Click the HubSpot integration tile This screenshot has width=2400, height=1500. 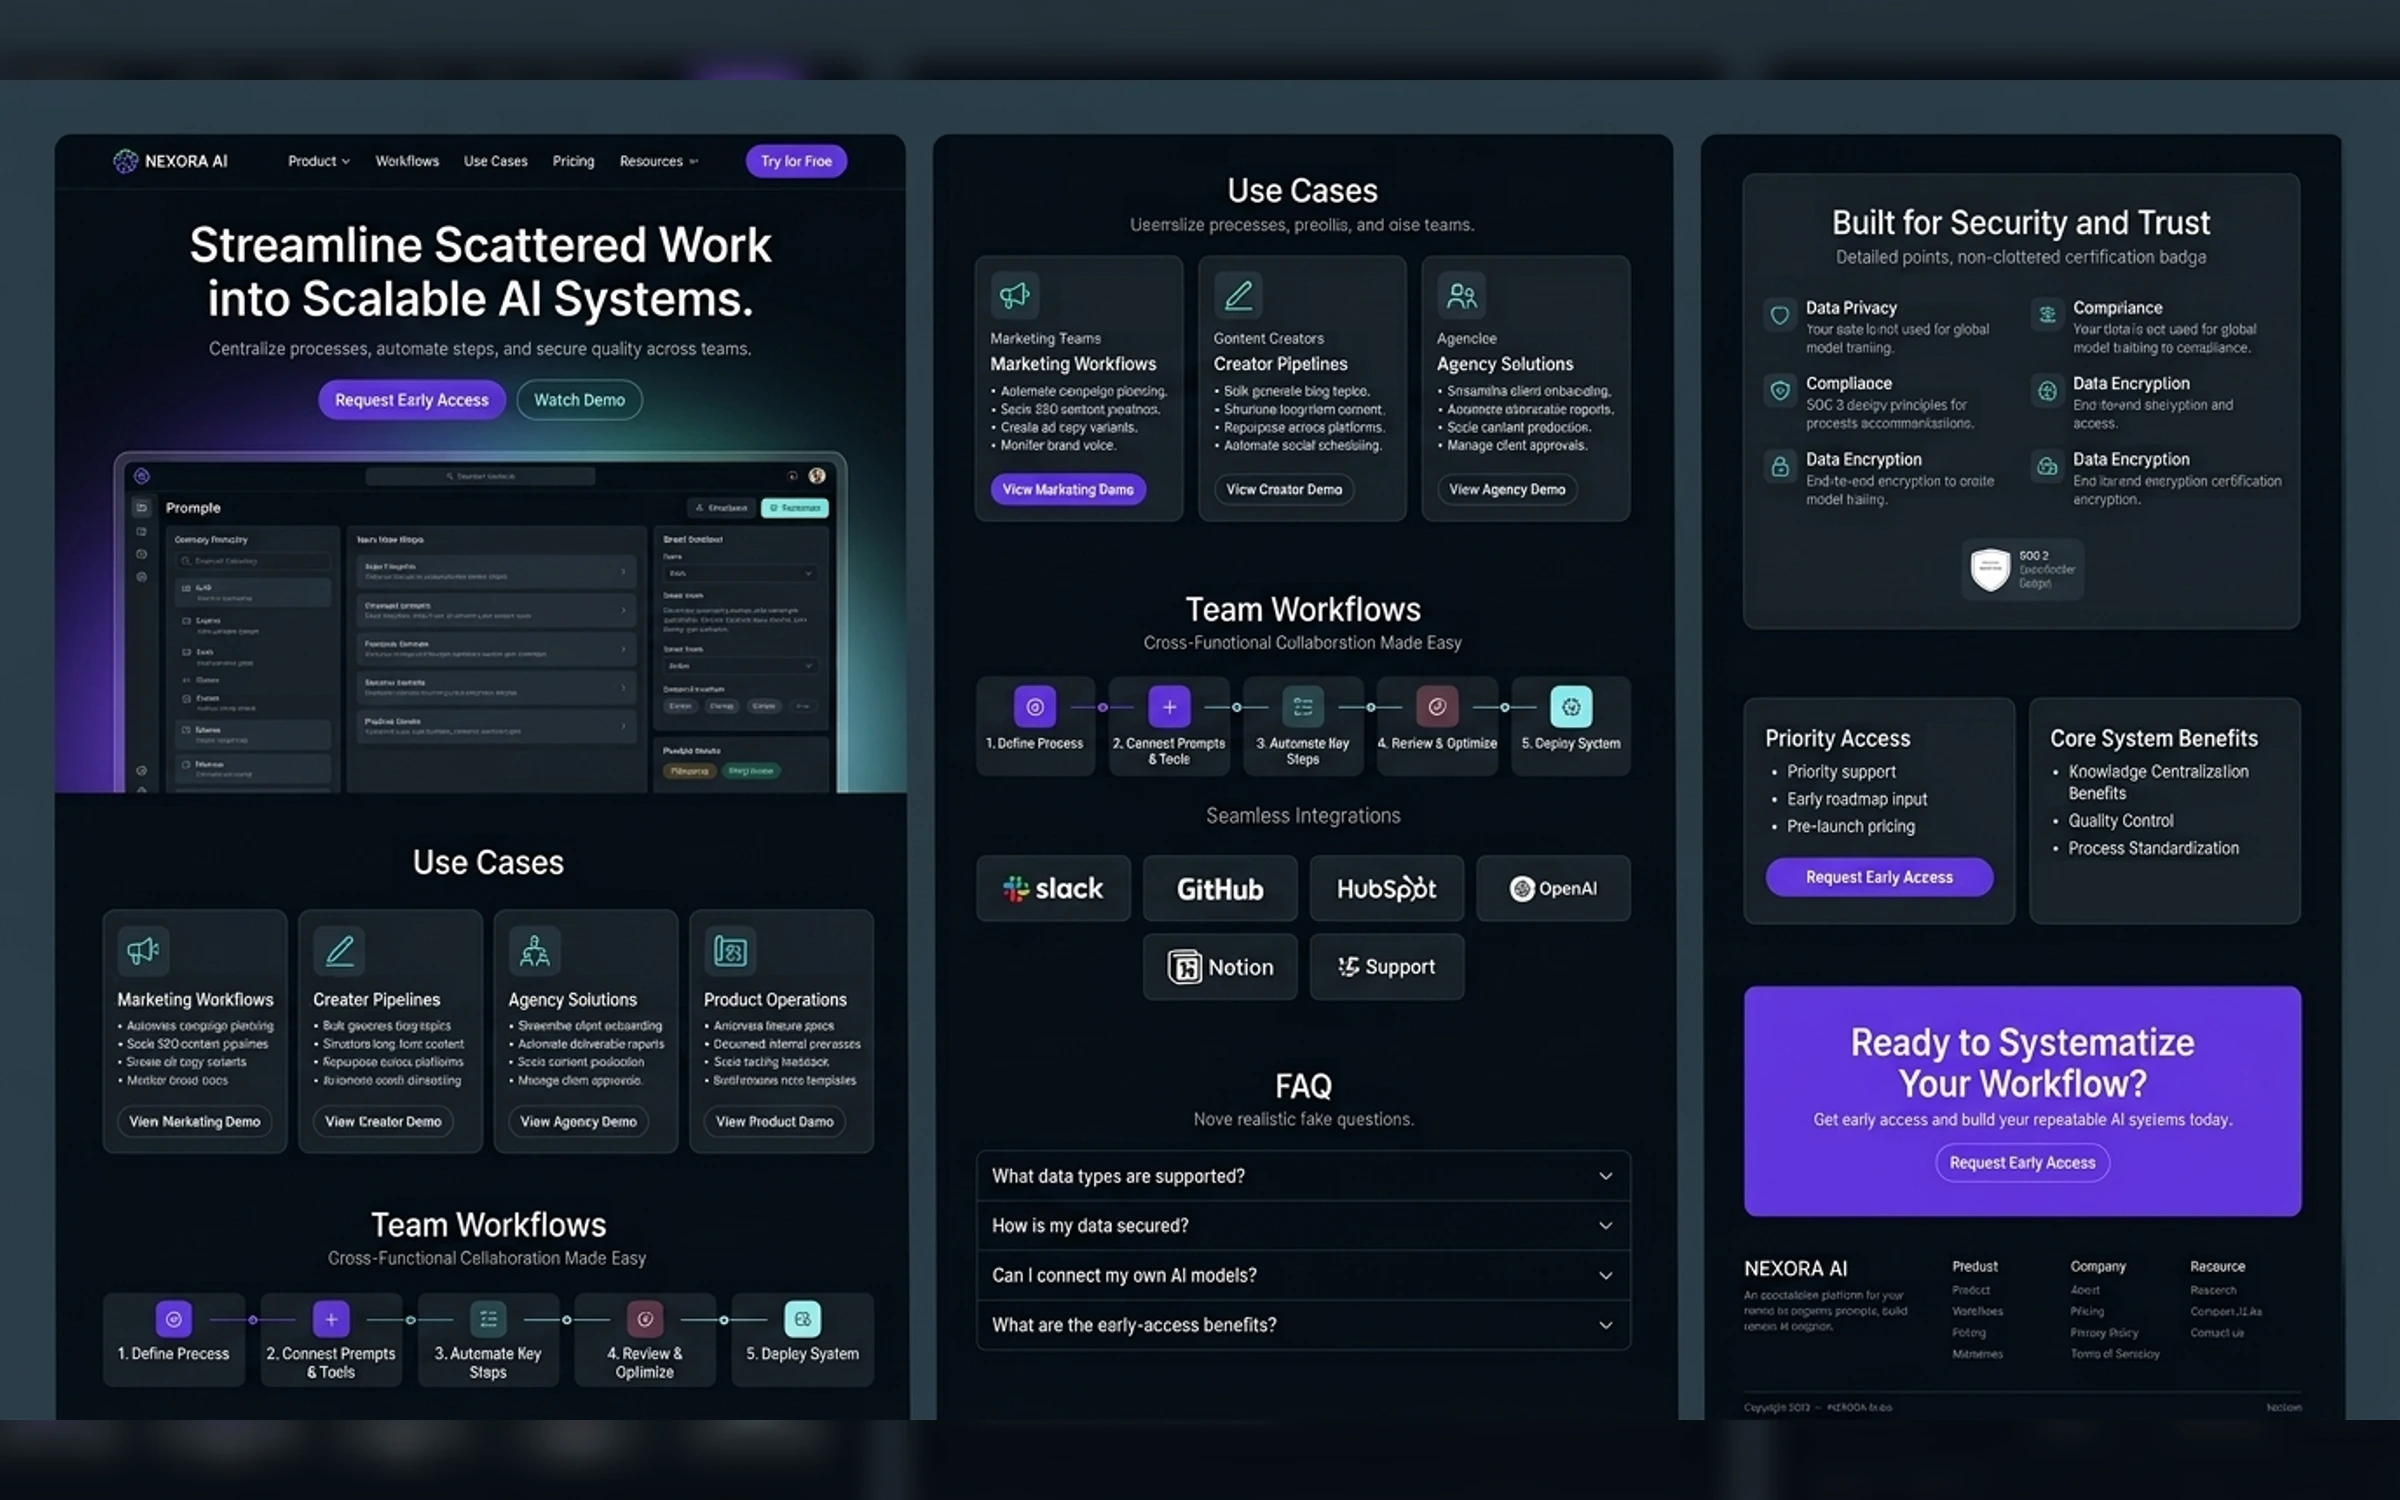1387,888
